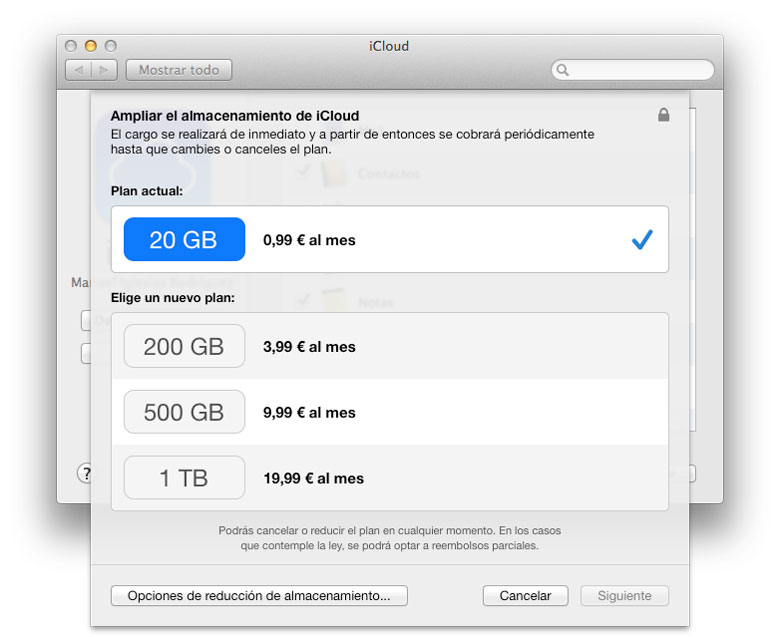
Task: Select the current 20 GB plan
Action: [390, 239]
